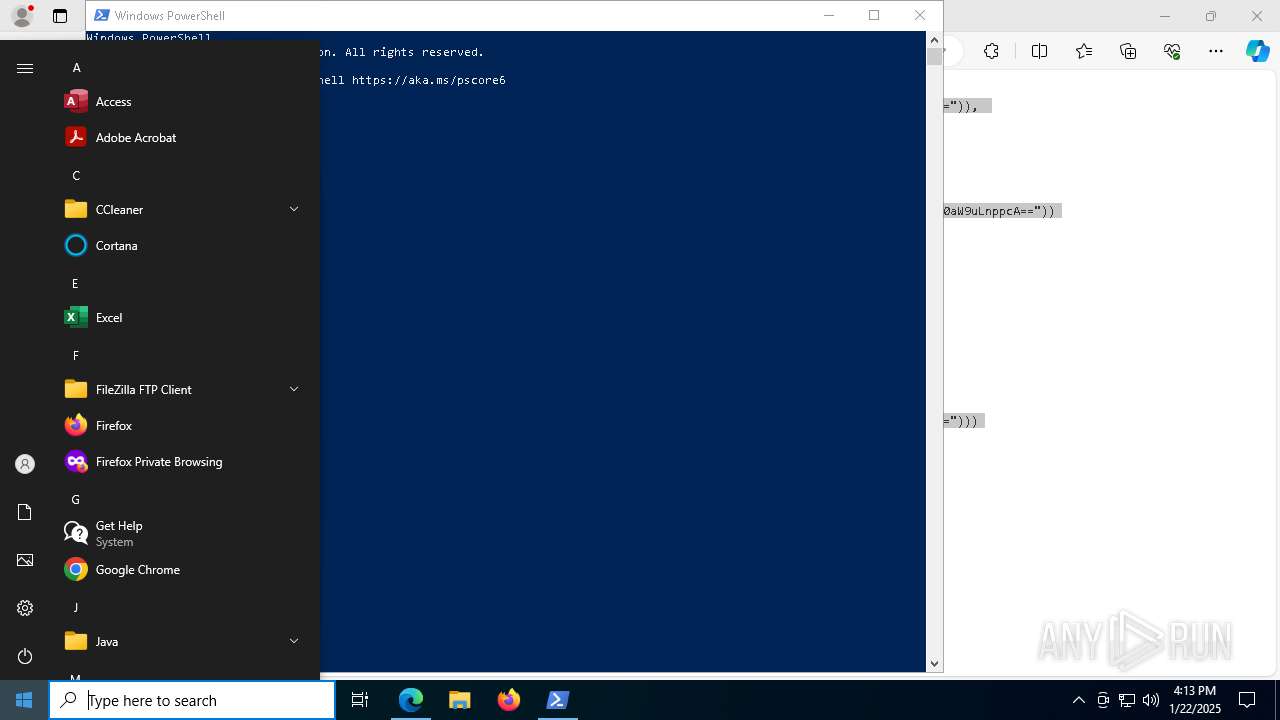Image resolution: width=1280 pixels, height=720 pixels.
Task: Jump to letter G section header
Action: (x=75, y=499)
